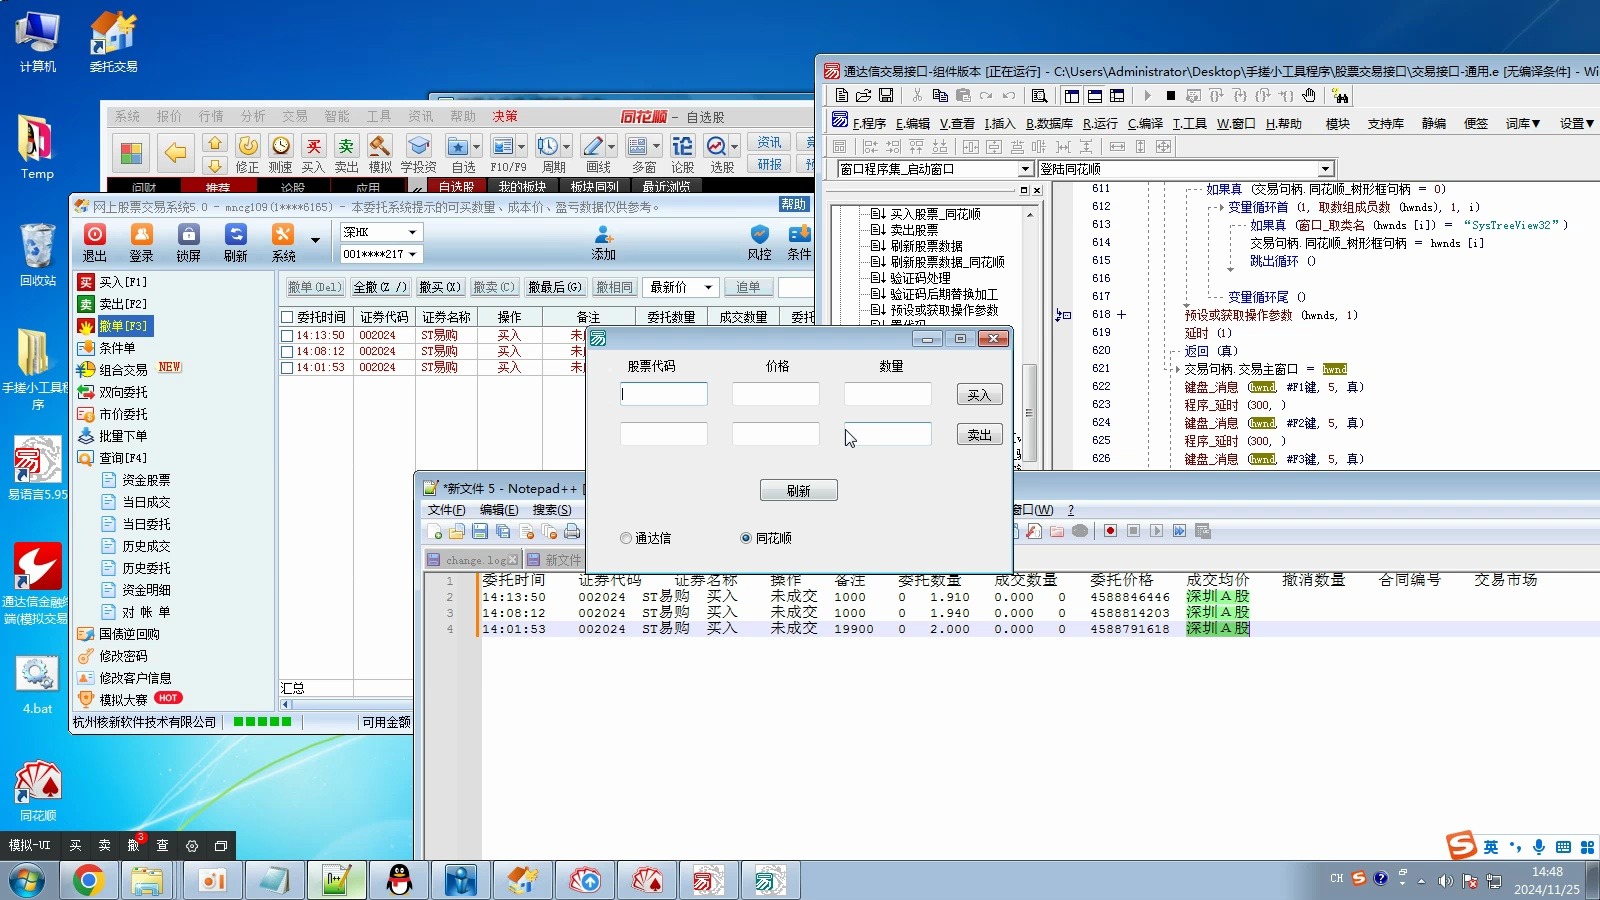Expand dropdown arrow next to 系统 icon

315,241
